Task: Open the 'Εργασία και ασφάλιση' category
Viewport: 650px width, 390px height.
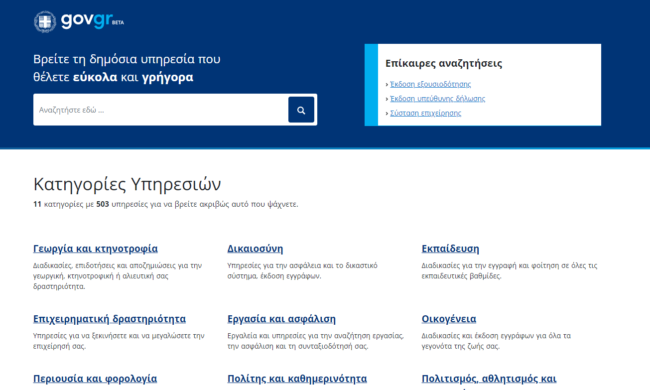Action: point(281,319)
